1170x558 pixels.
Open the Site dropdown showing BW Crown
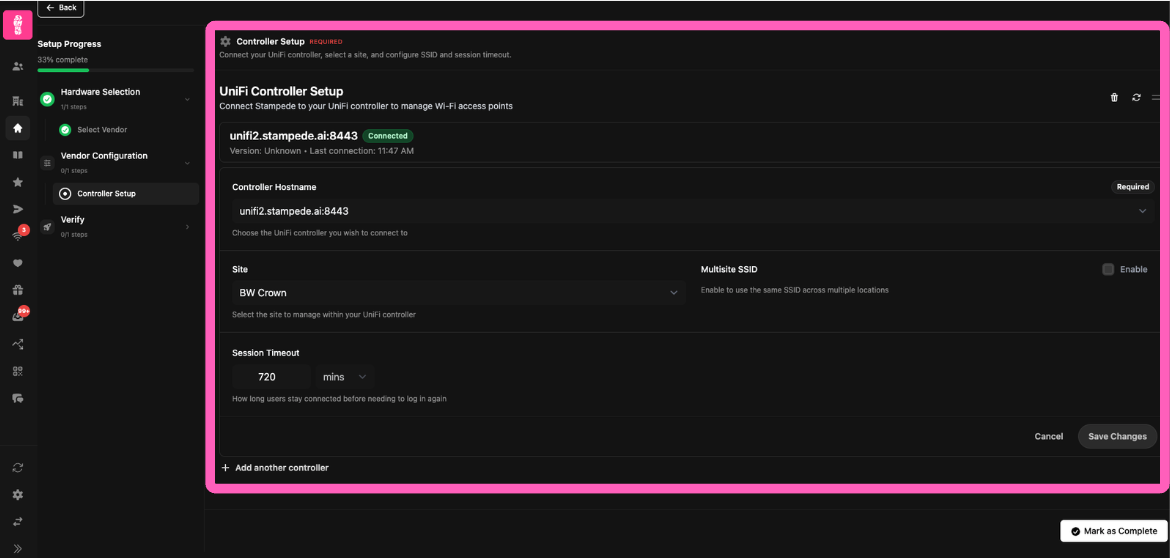pos(456,293)
